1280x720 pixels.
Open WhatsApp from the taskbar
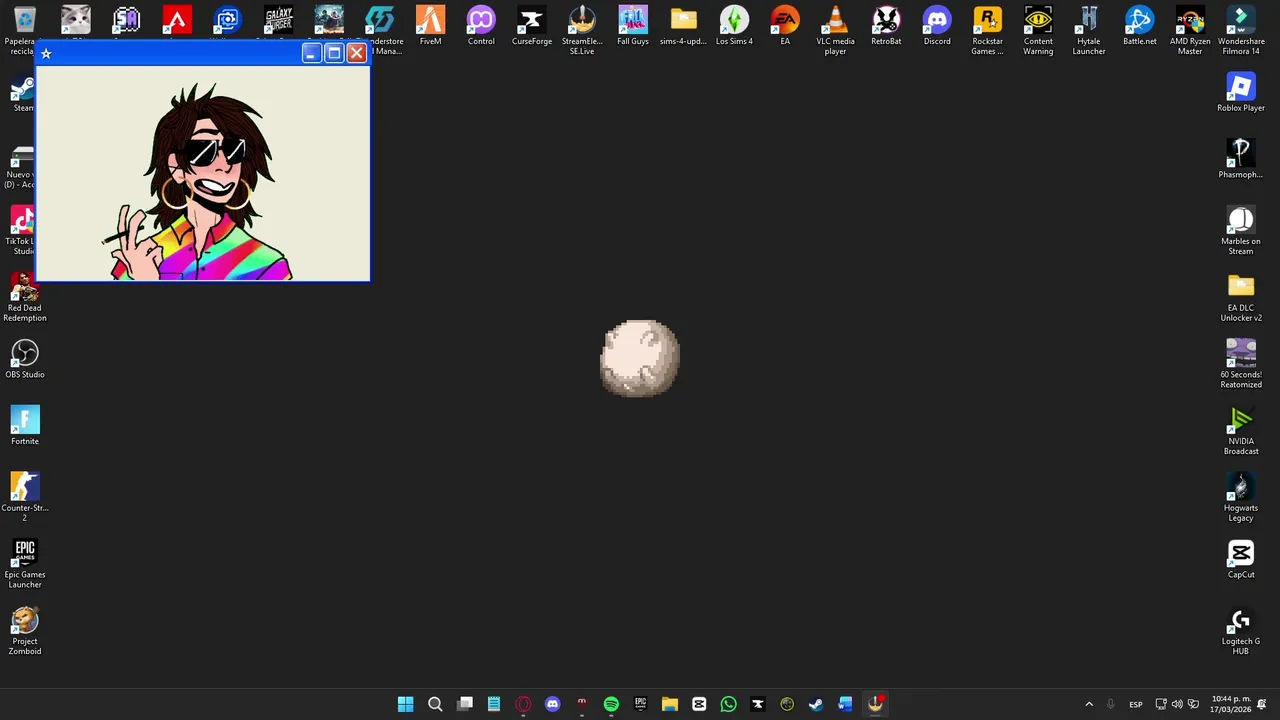[x=728, y=704]
